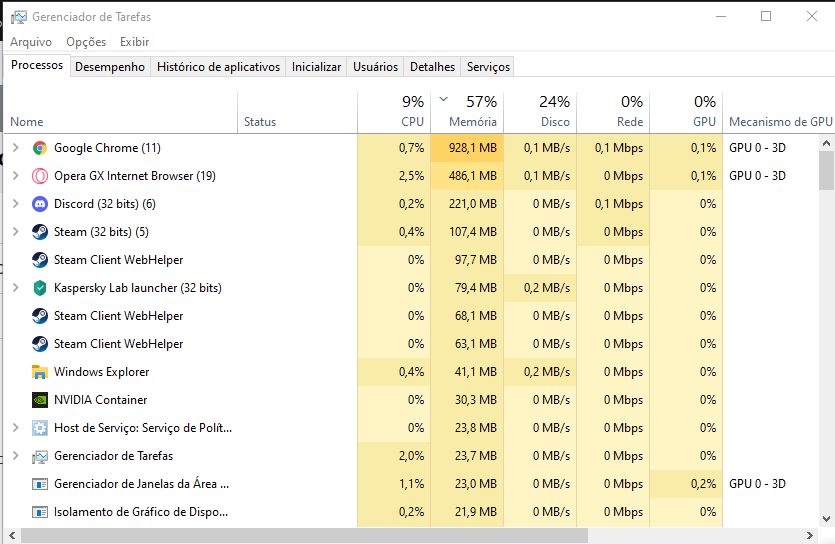Sort by Mecanismo de GPU column header
The height and width of the screenshot is (544, 835).
pyautogui.click(x=779, y=112)
